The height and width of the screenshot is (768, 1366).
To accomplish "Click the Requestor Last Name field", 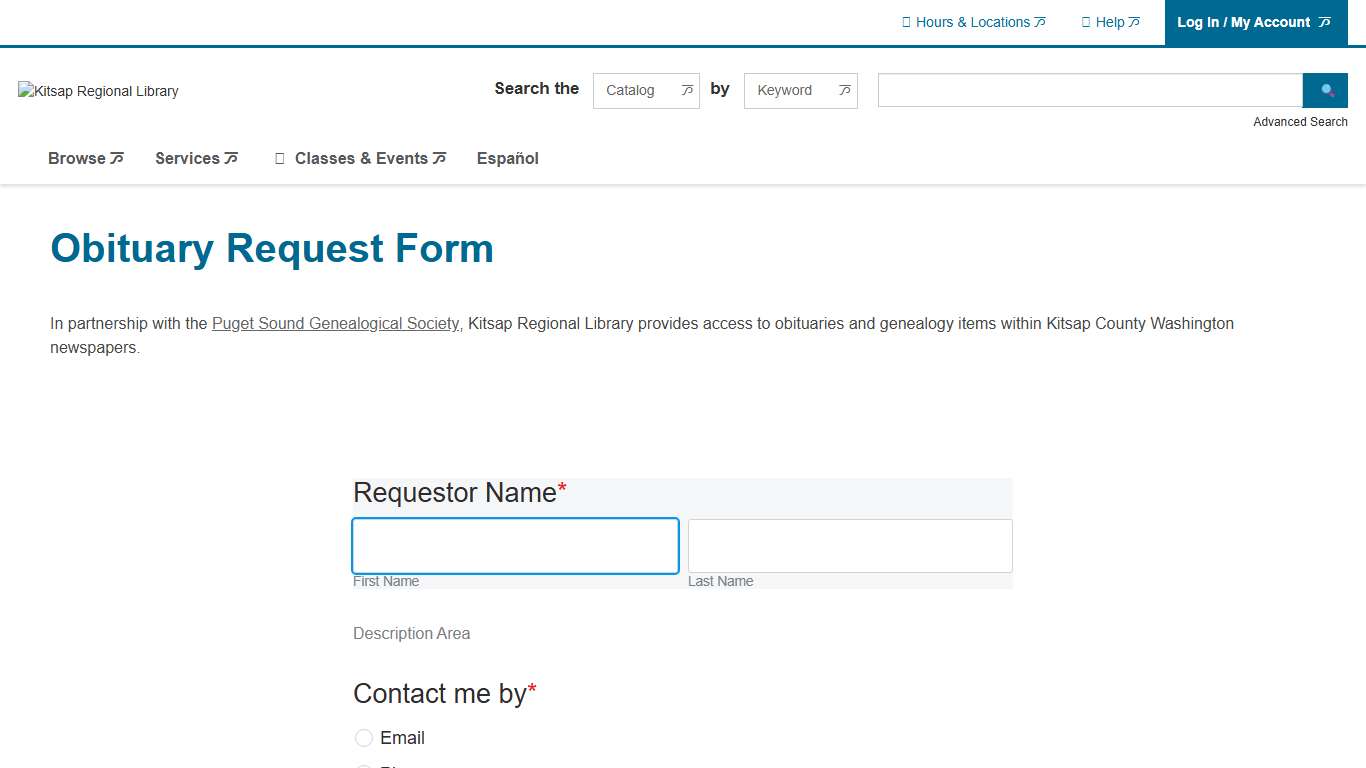I will tap(850, 546).
